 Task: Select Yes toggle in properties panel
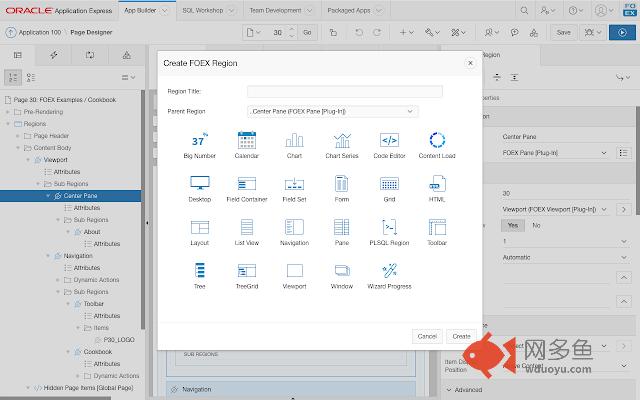[513, 225]
